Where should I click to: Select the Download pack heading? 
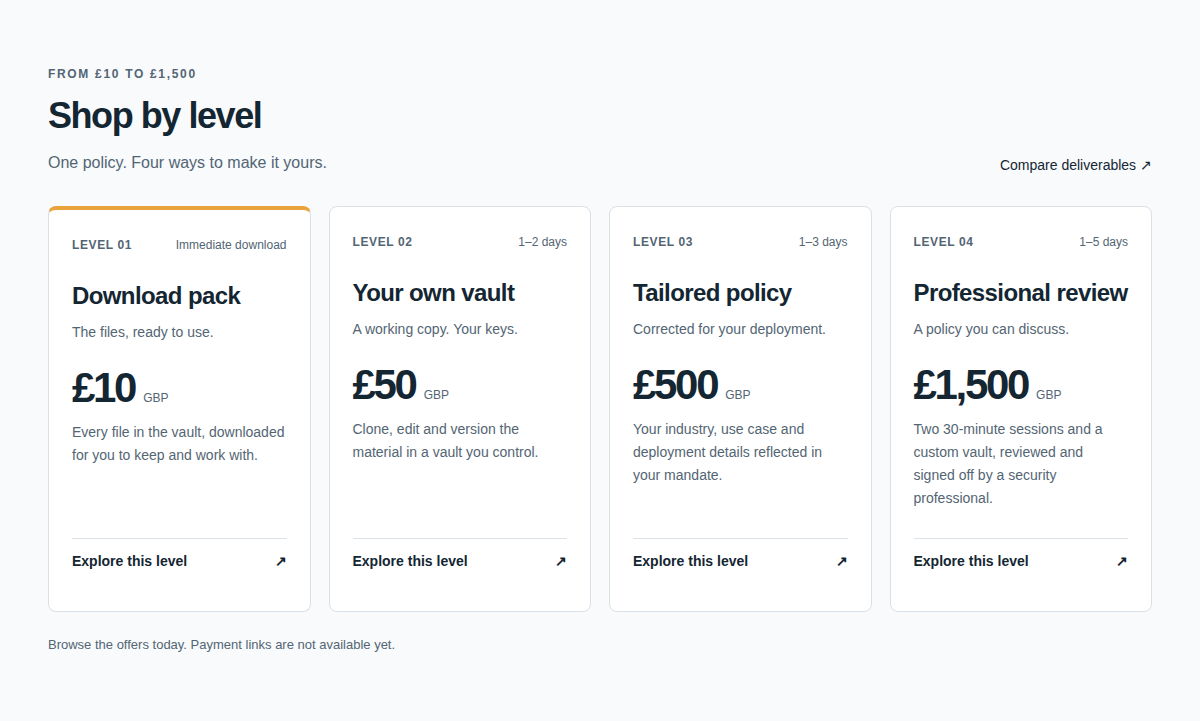(156, 296)
